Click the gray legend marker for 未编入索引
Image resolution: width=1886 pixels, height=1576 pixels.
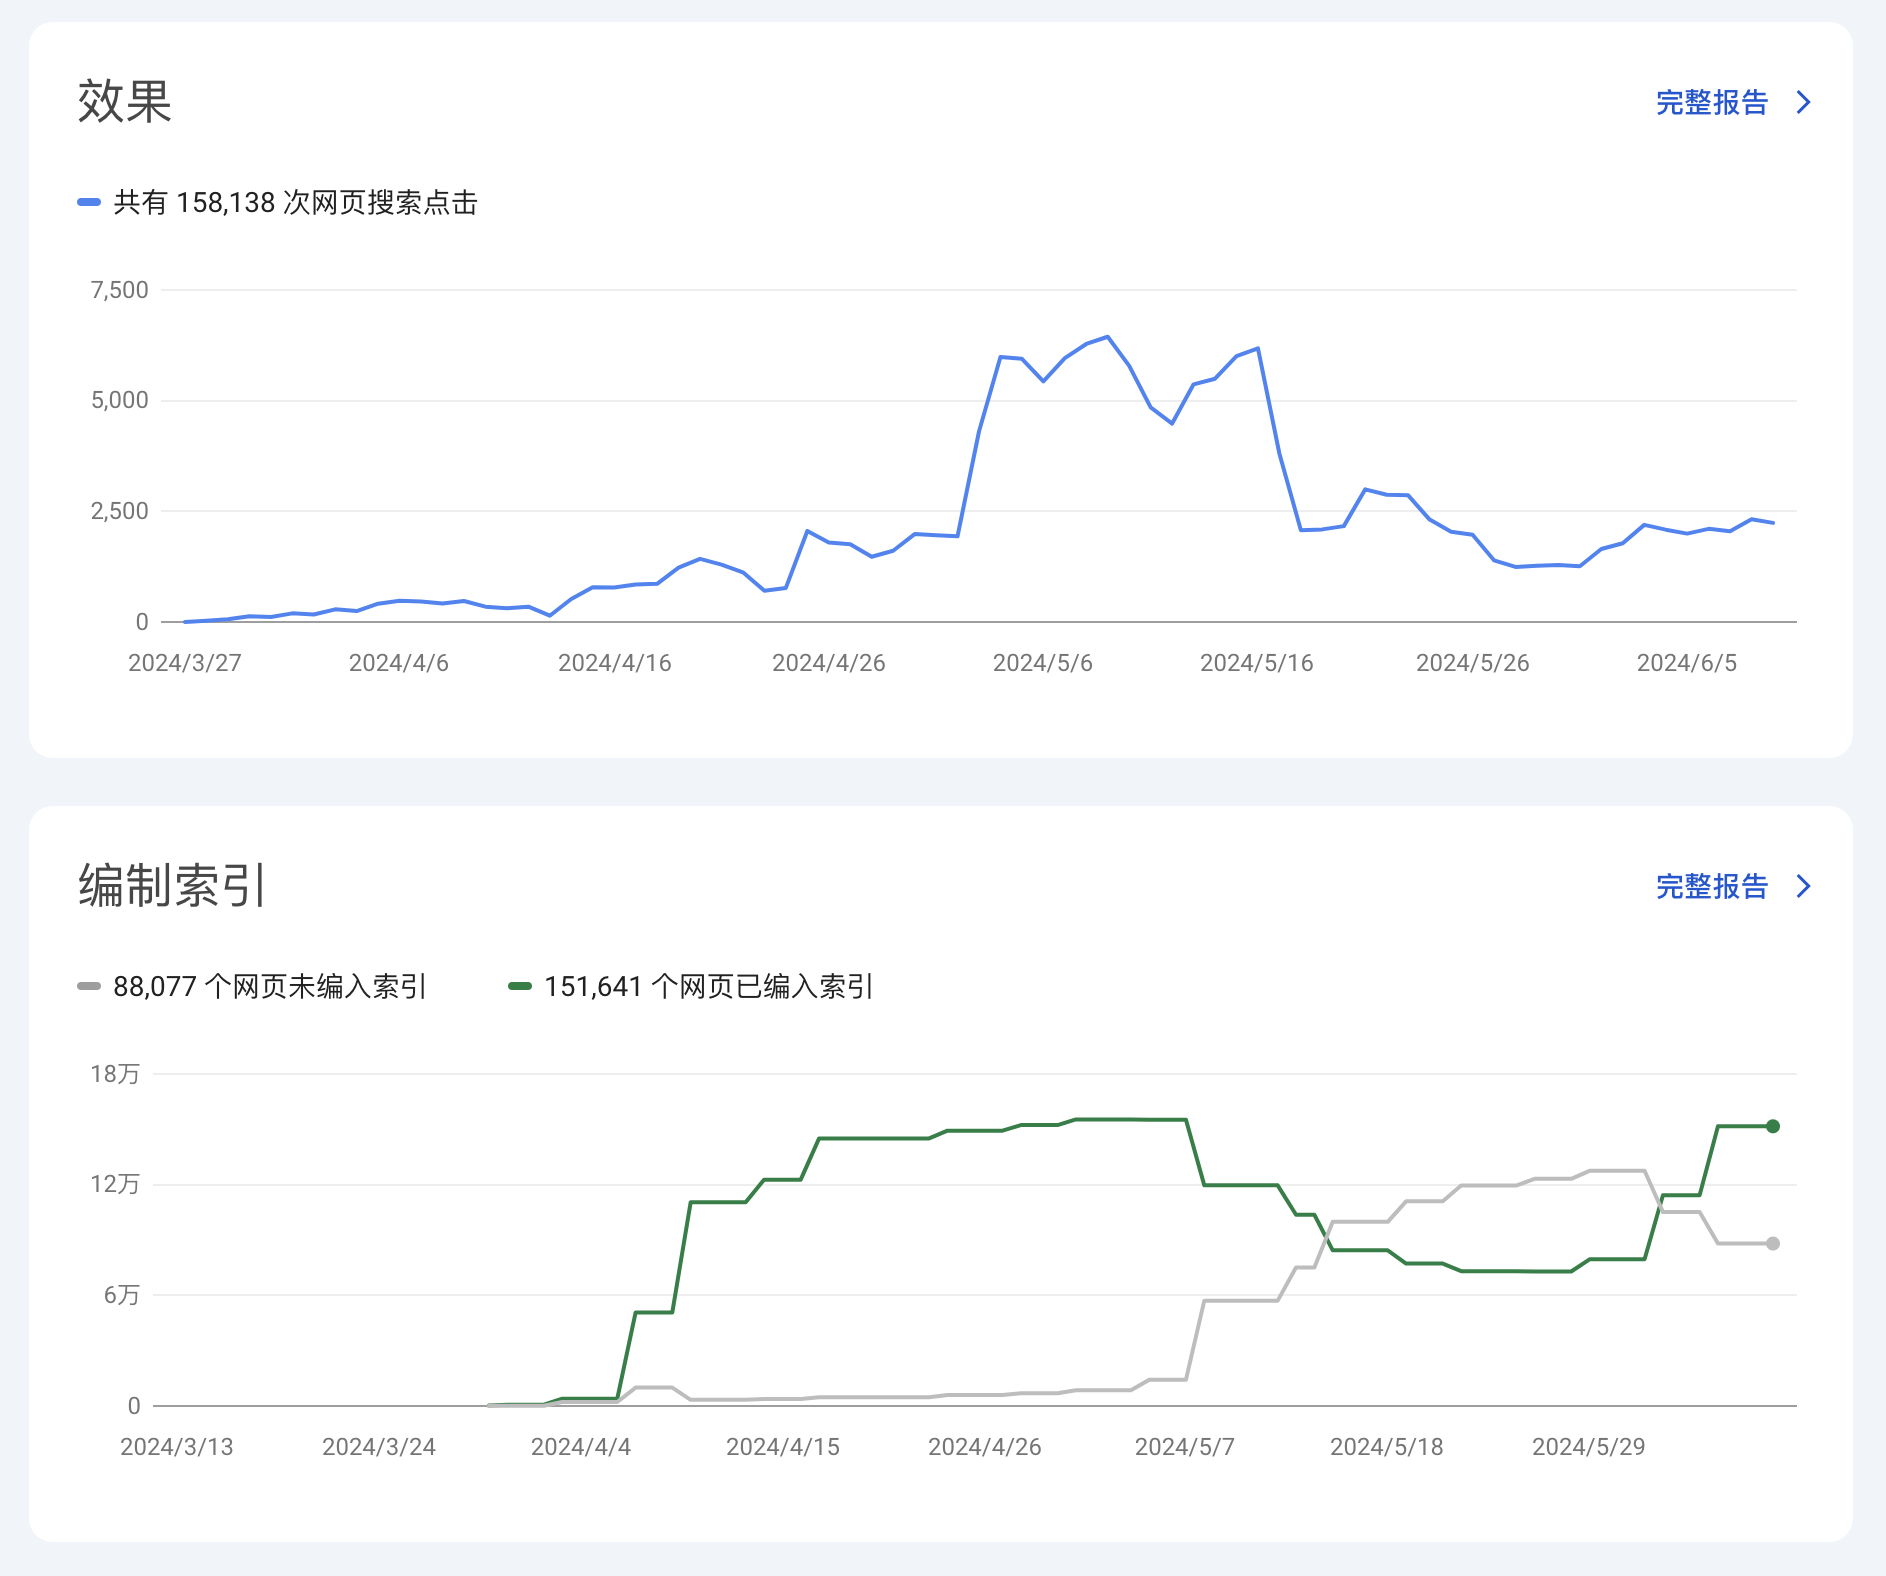(89, 986)
